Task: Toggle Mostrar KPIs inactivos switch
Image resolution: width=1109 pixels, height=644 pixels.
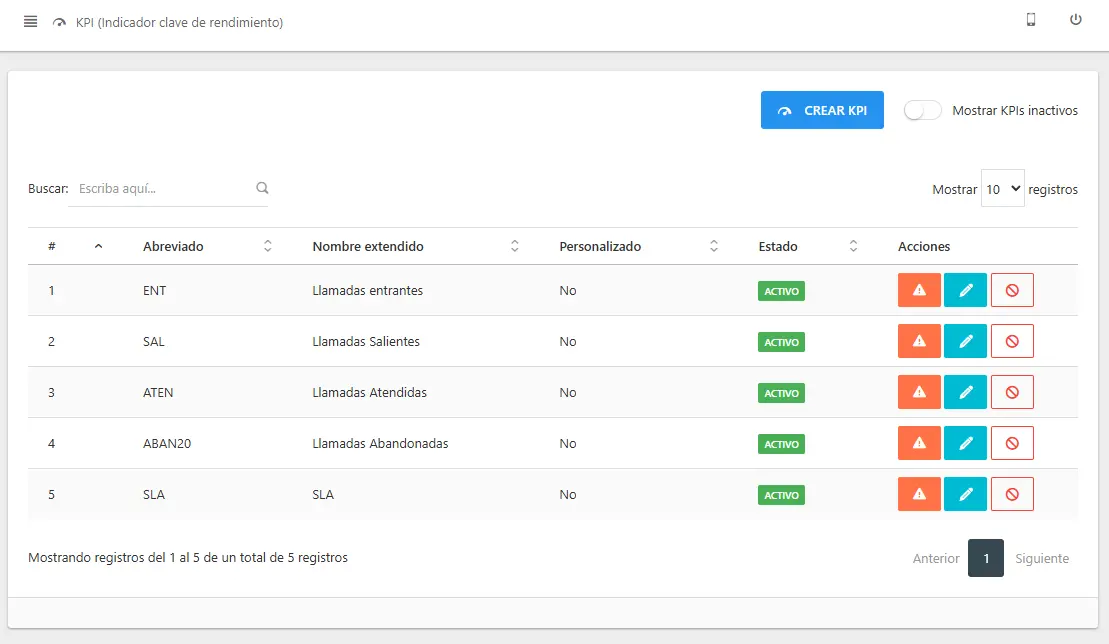Action: (x=922, y=110)
